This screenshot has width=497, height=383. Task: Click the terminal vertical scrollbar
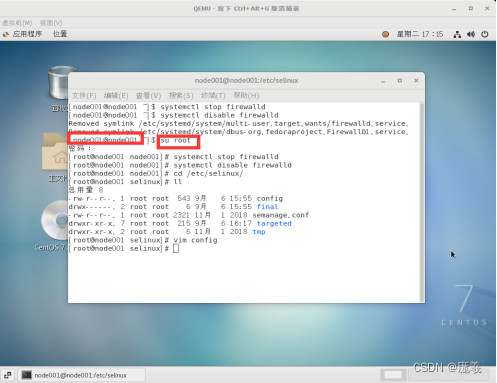pyautogui.click(x=422, y=202)
